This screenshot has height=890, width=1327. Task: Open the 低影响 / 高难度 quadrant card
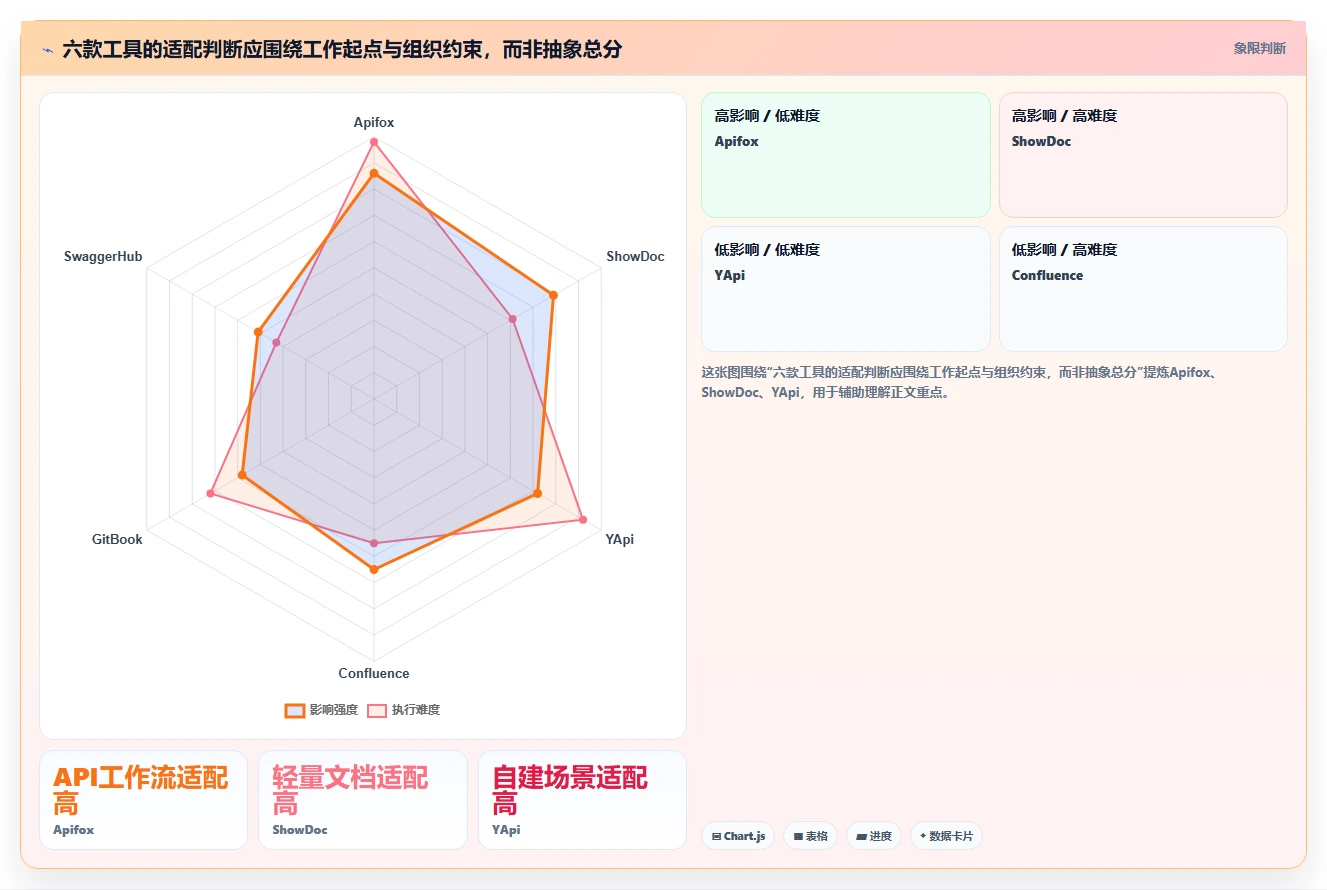tap(1143, 289)
